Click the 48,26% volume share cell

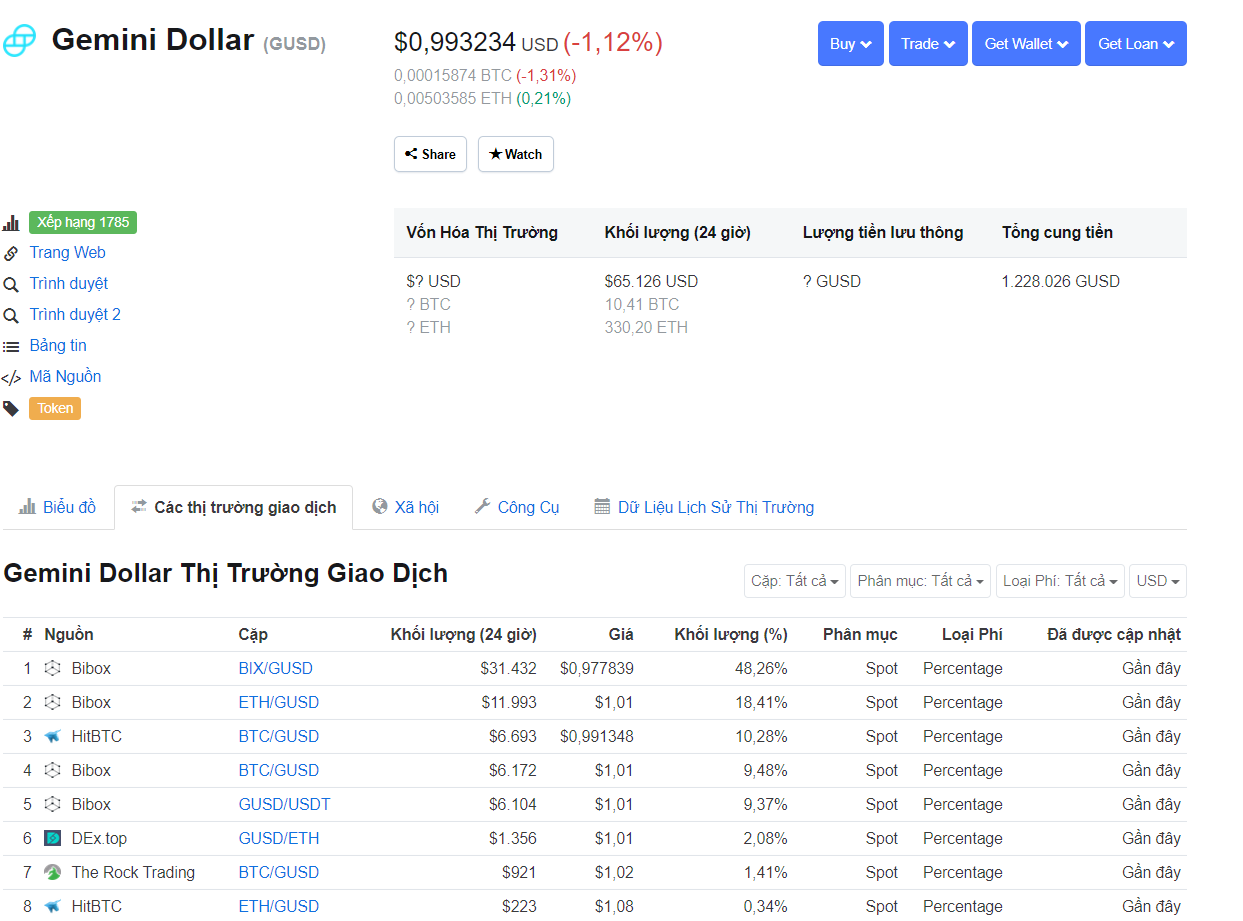pos(761,668)
